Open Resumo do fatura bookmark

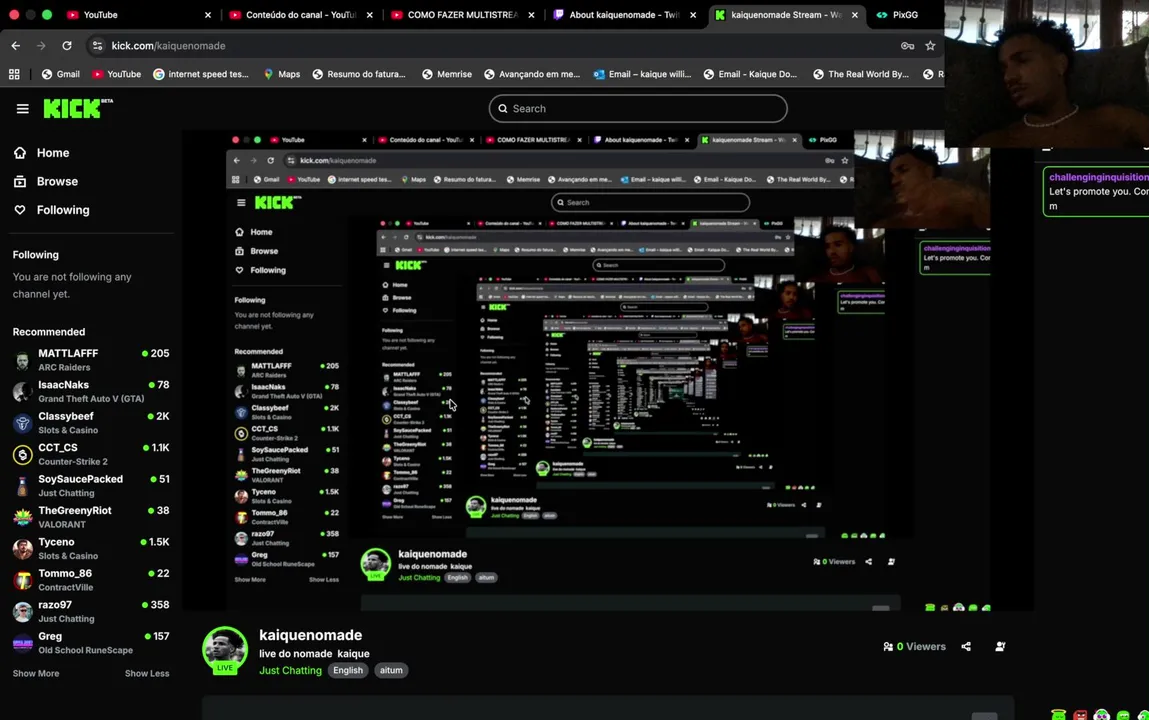359,74
